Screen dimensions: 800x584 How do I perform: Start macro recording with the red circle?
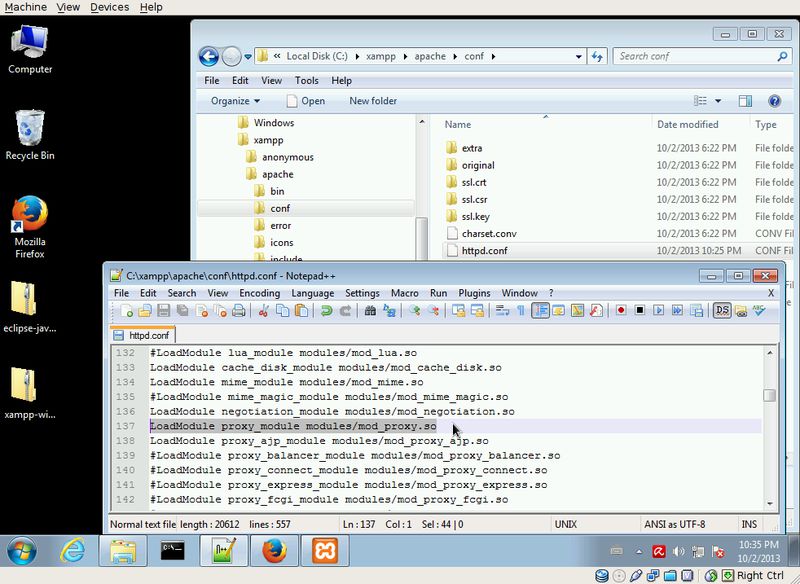(x=621, y=311)
